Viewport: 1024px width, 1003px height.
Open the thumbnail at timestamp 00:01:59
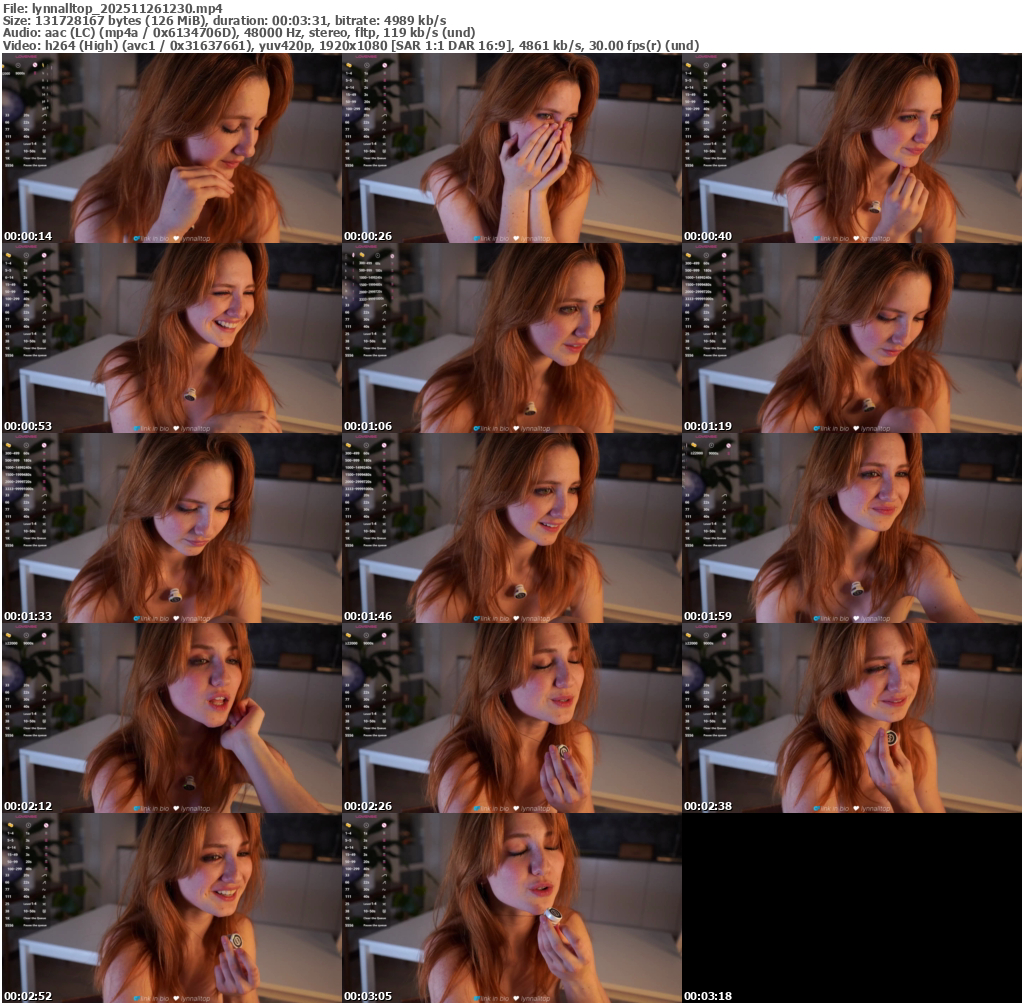pyautogui.click(x=852, y=528)
